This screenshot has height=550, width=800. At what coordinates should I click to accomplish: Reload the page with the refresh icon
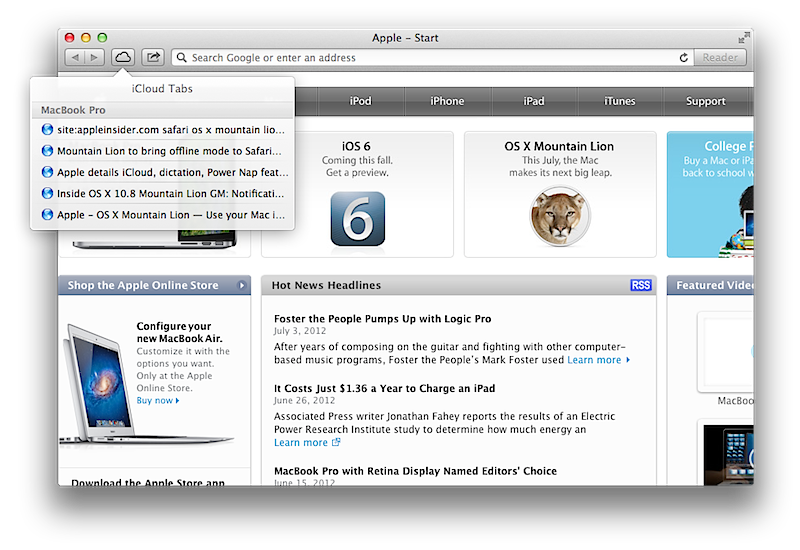(x=684, y=58)
